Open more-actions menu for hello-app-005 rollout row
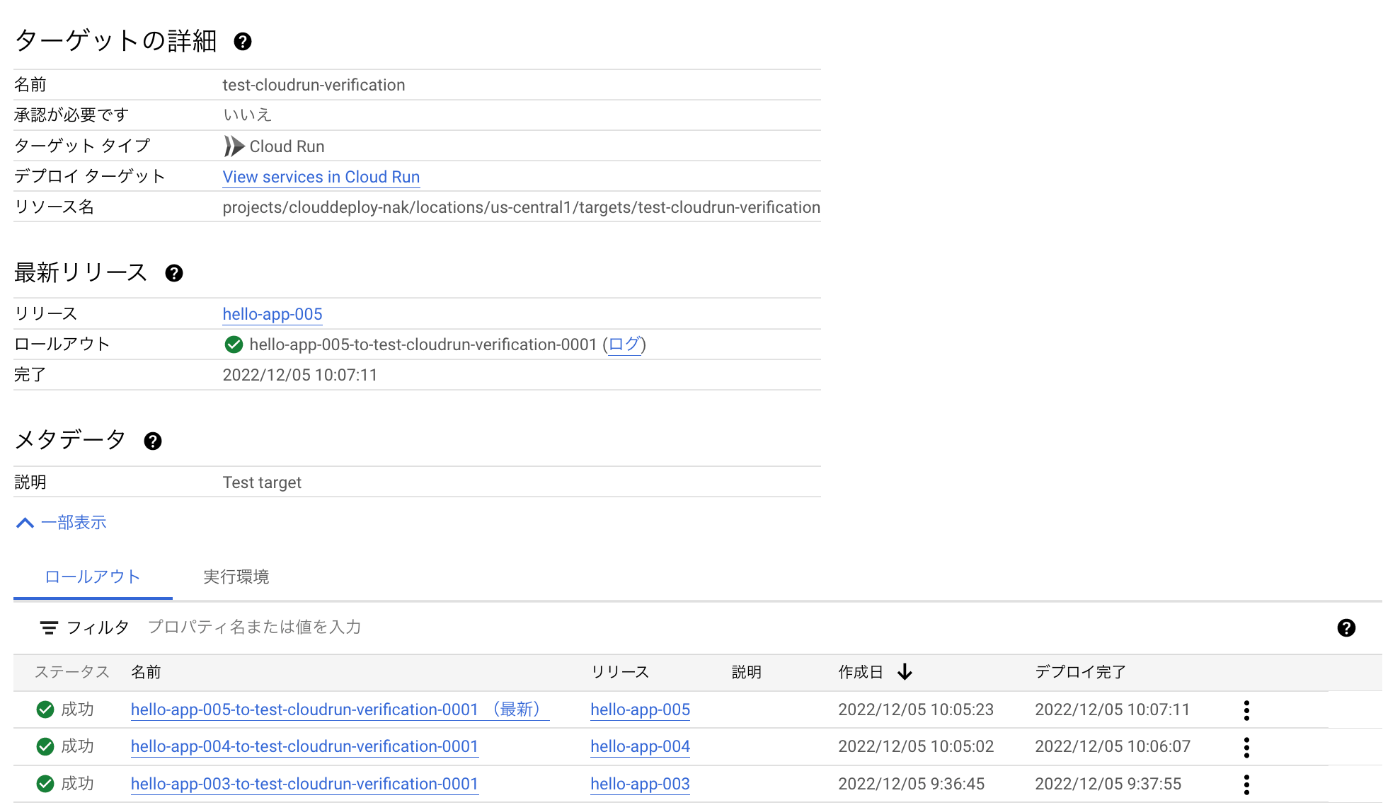1400x805 pixels. tap(1246, 710)
